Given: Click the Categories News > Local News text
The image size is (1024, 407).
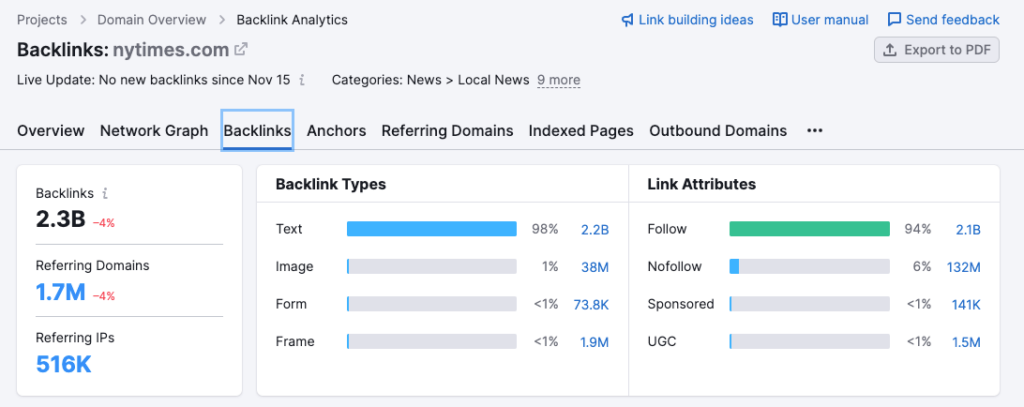Looking at the screenshot, I should click(430, 80).
